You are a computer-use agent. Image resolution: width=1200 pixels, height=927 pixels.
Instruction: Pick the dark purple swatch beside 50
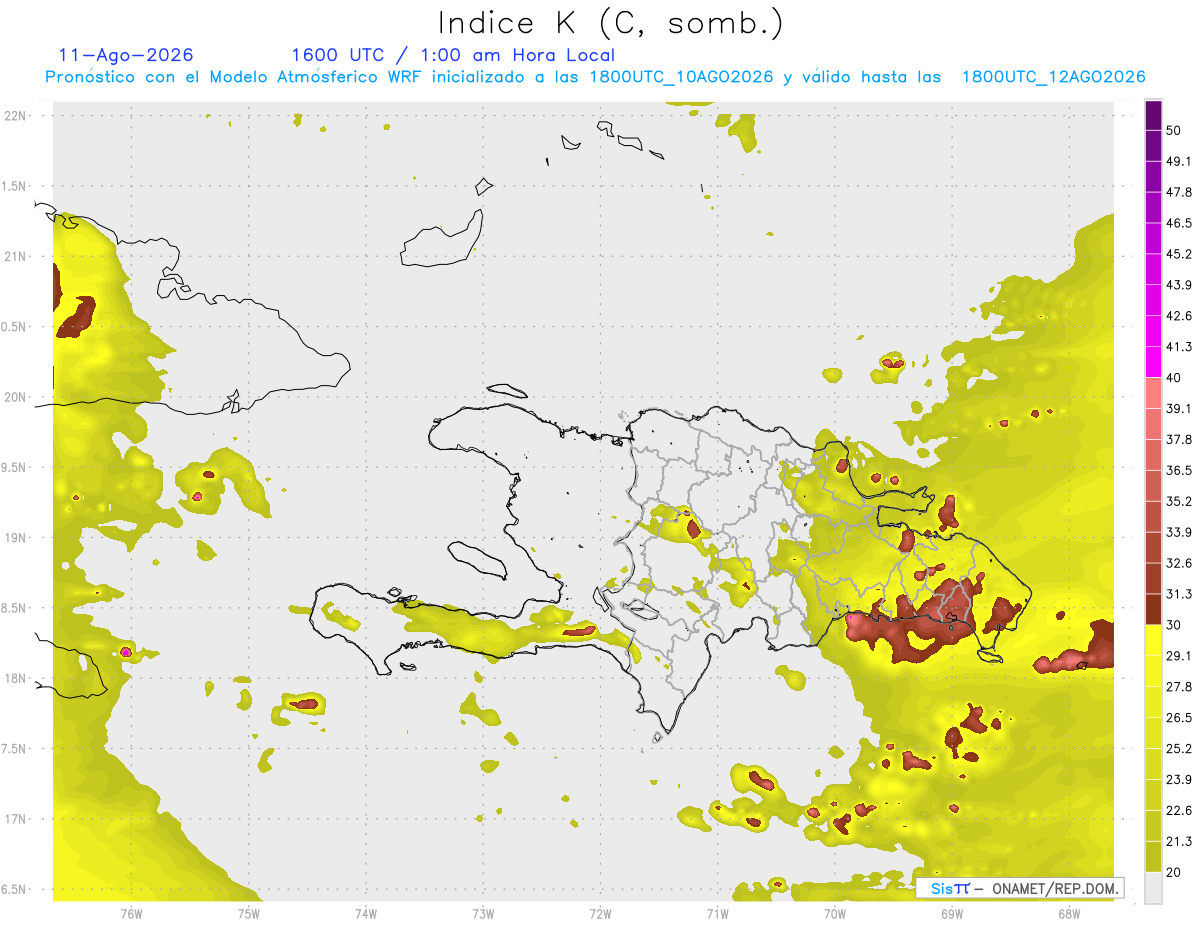coord(1153,117)
